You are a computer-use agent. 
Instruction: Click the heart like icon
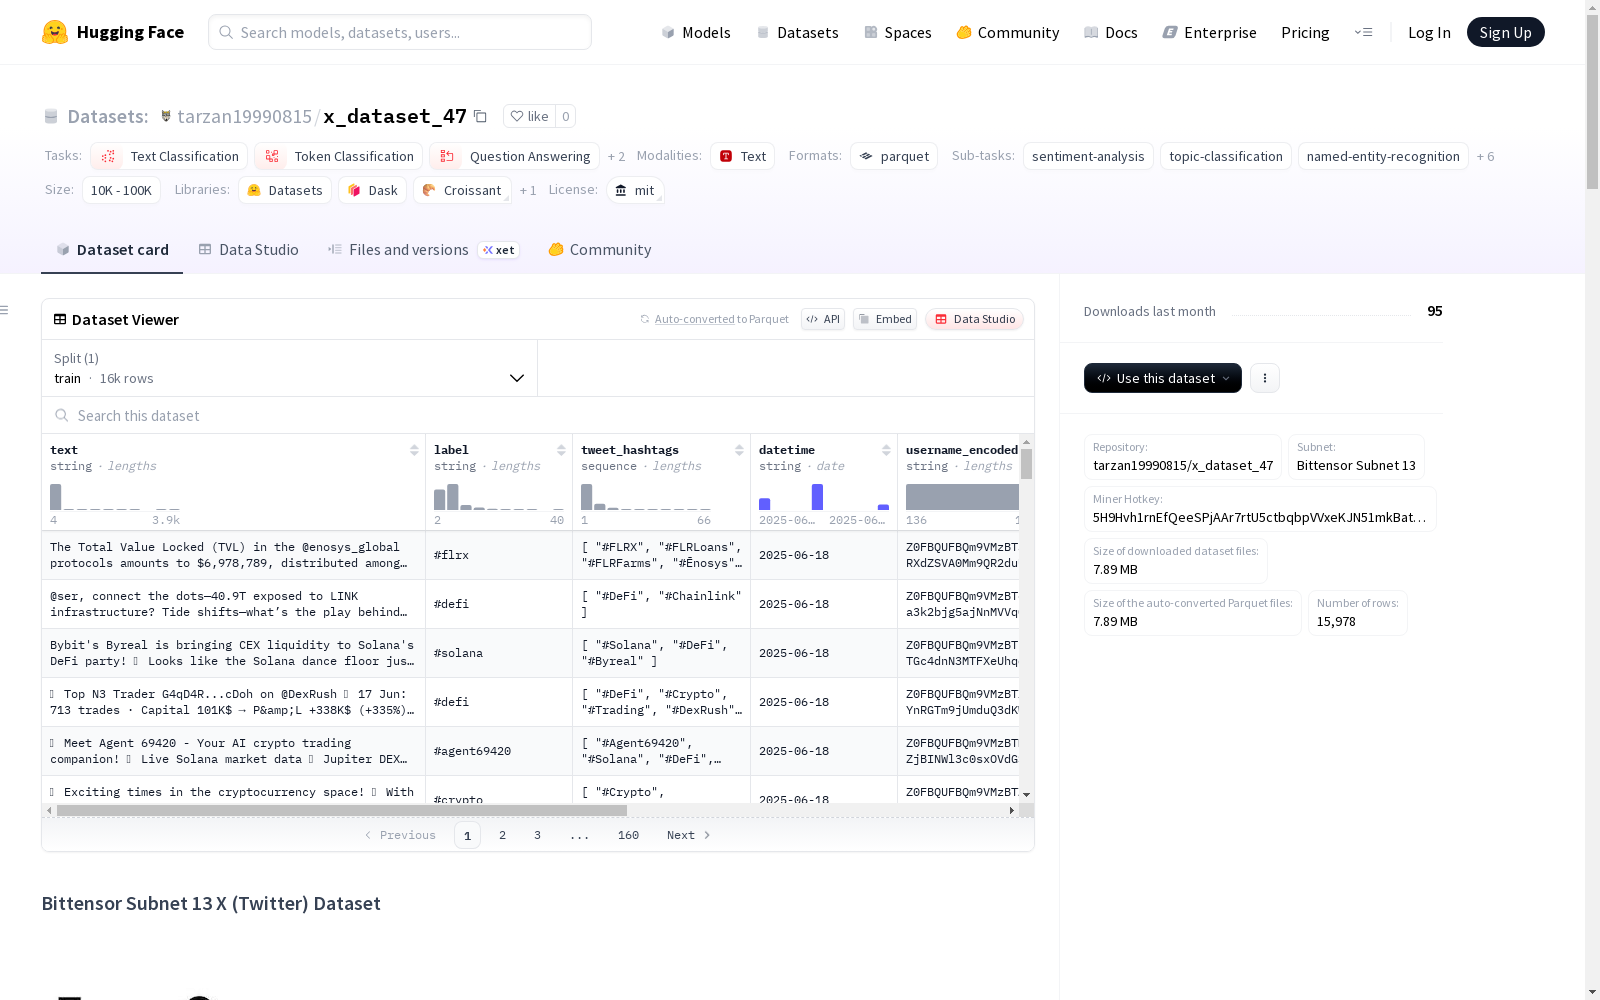[x=517, y=116]
